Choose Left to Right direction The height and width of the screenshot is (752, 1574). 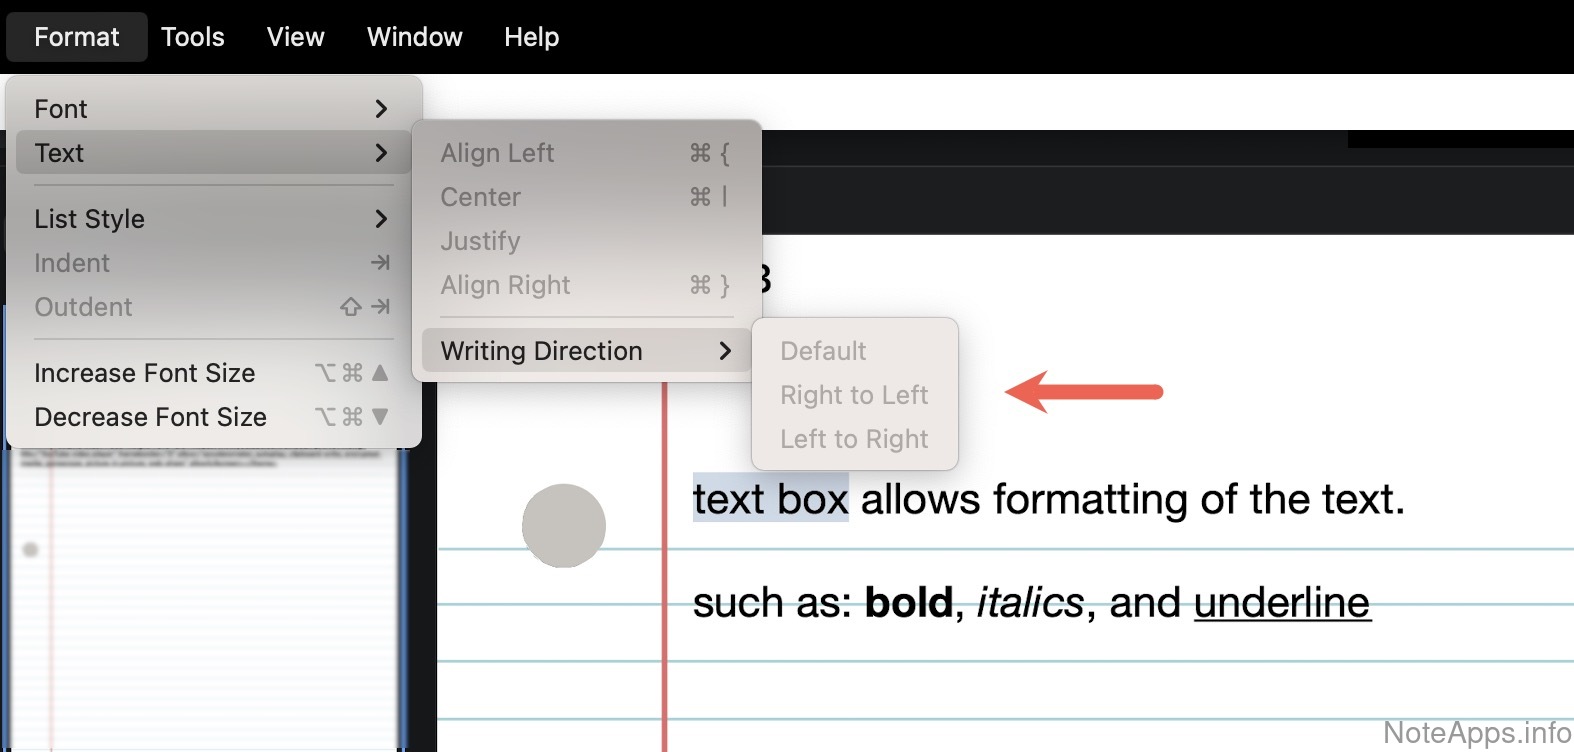coord(854,439)
